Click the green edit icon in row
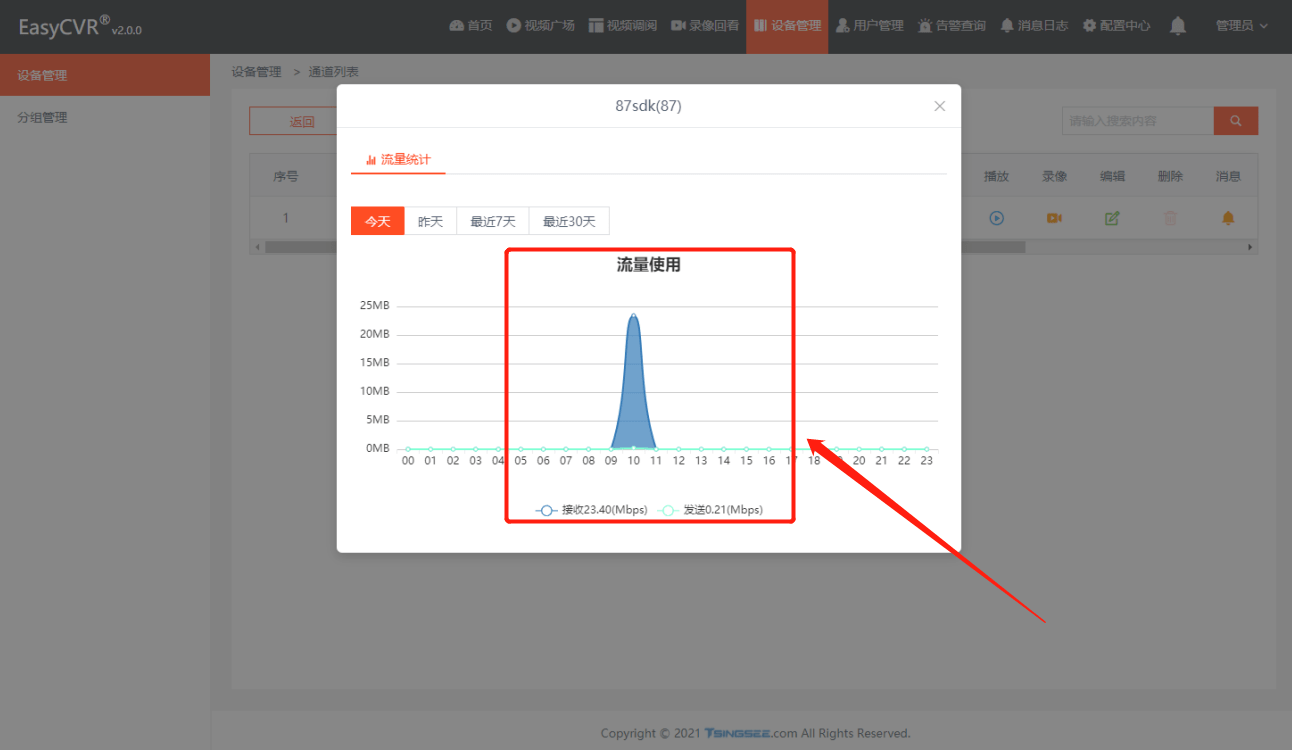Viewport: 1292px width, 750px height. point(1112,218)
